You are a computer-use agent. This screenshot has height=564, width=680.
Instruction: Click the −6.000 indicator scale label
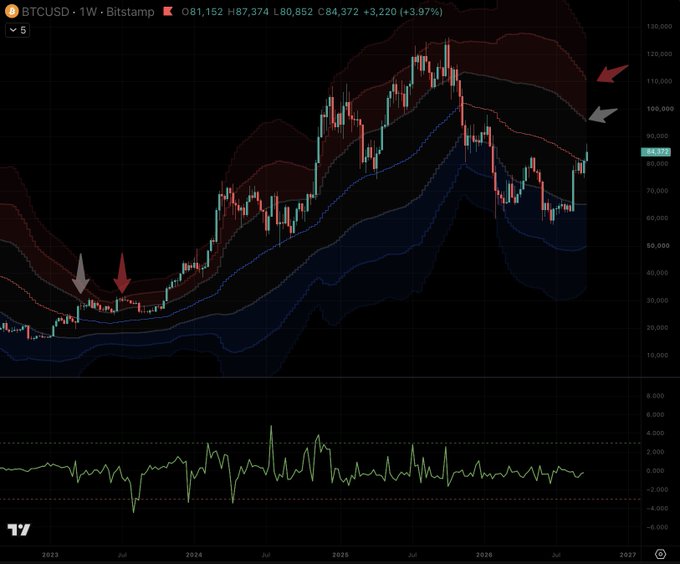[657, 527]
